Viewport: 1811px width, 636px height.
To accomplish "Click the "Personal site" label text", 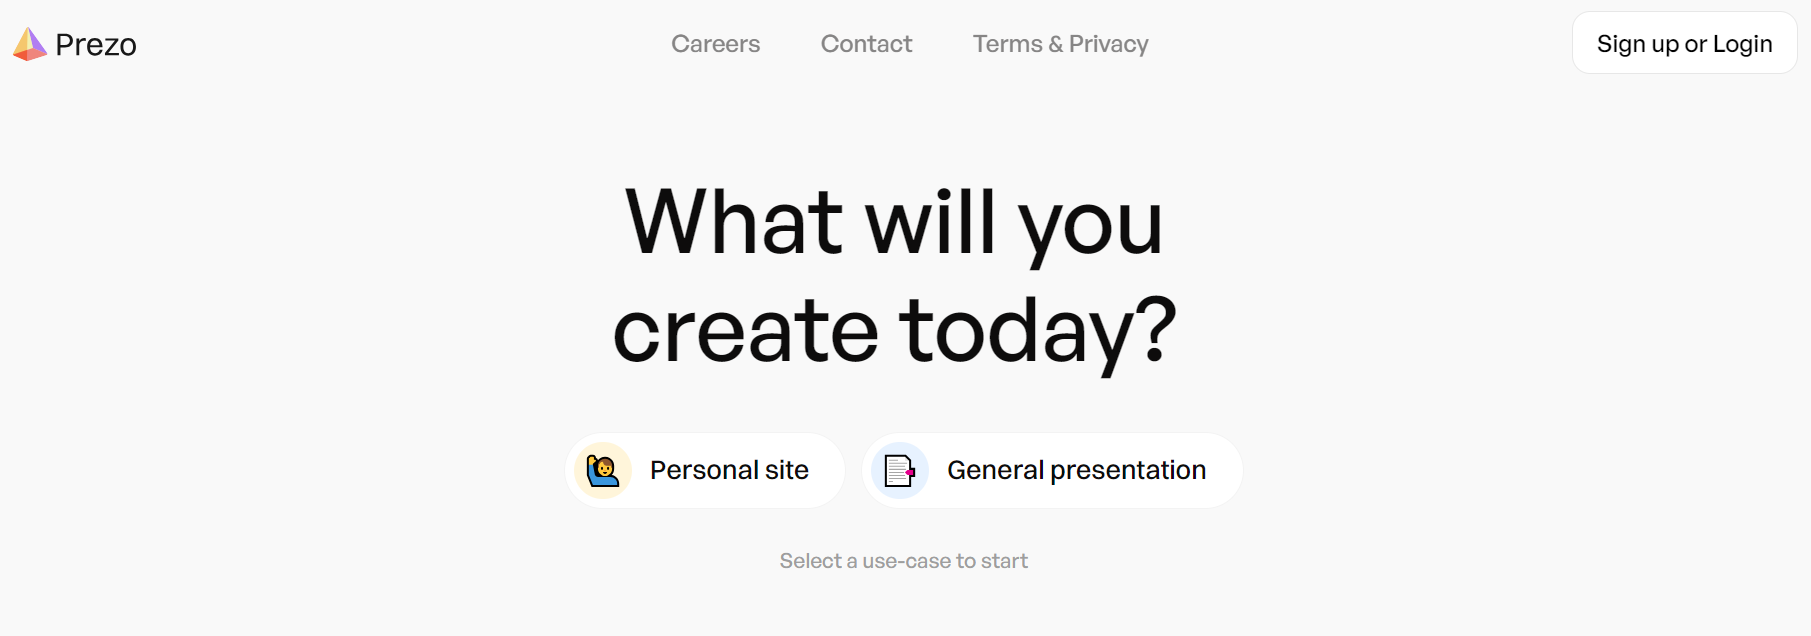I will click(x=729, y=470).
